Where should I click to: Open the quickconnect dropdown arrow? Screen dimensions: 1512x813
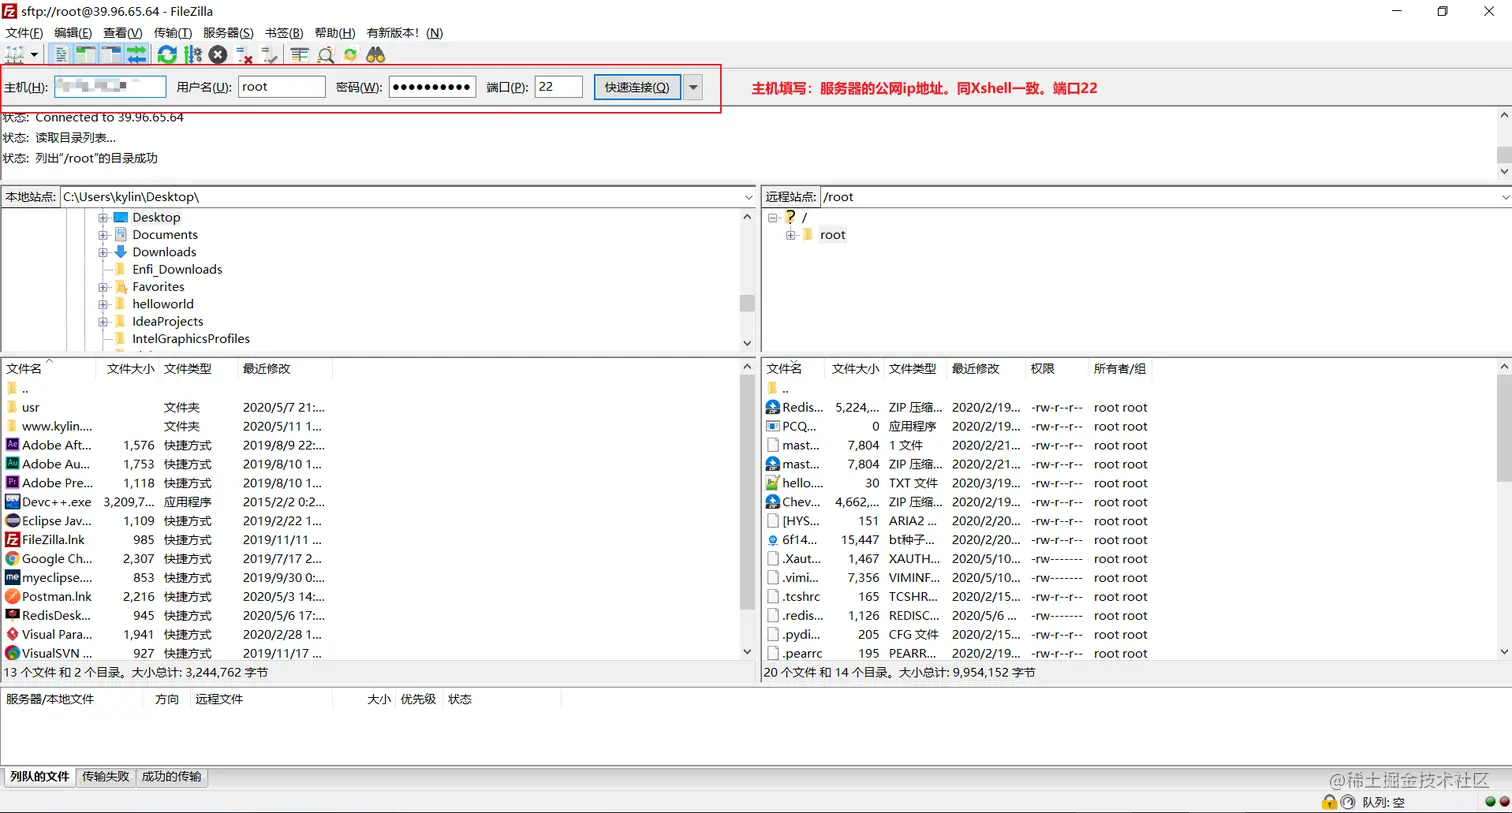tap(693, 87)
